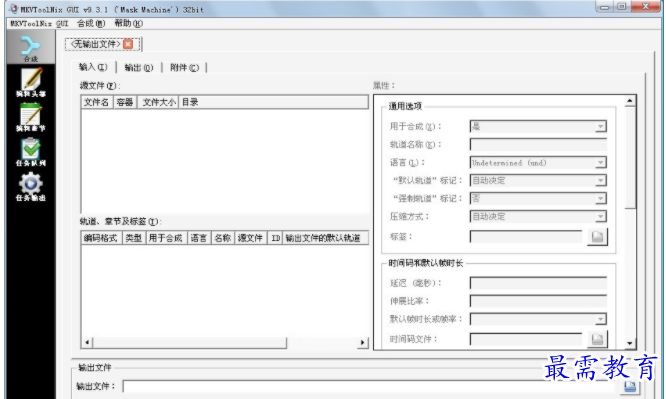Click down arrow of properties panel scrollbar
Screen dimensions: 666x399
click(629, 343)
